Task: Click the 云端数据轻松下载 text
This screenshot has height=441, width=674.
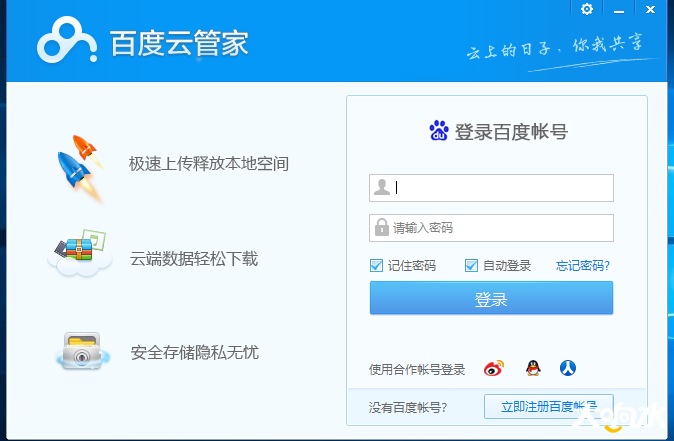Action: click(x=194, y=259)
